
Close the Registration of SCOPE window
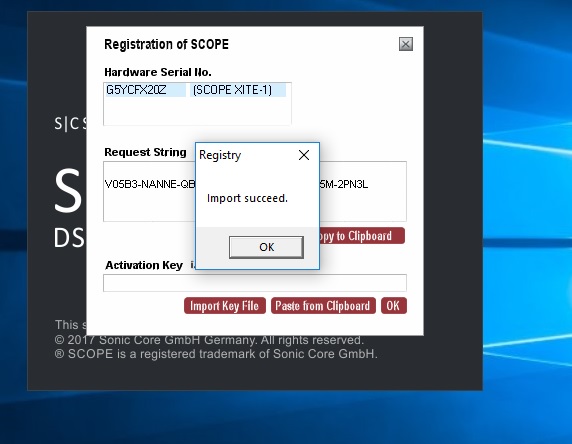(406, 44)
